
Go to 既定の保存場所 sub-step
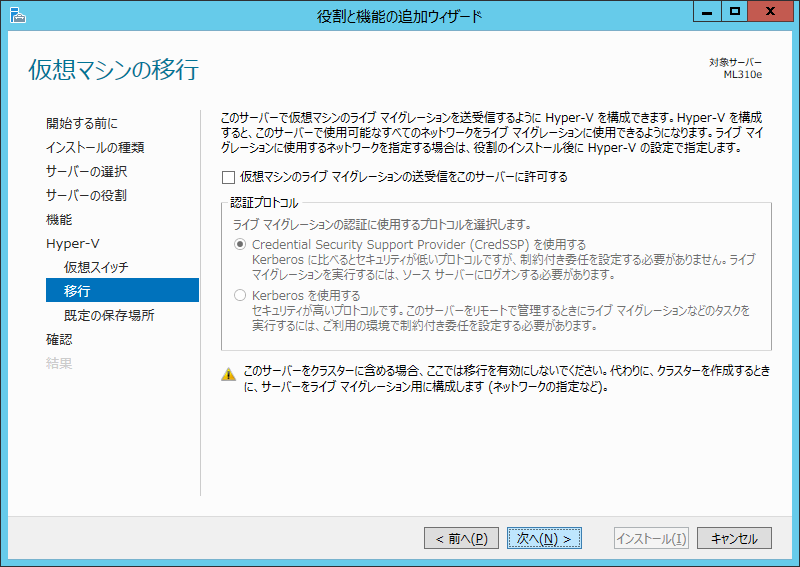109,315
